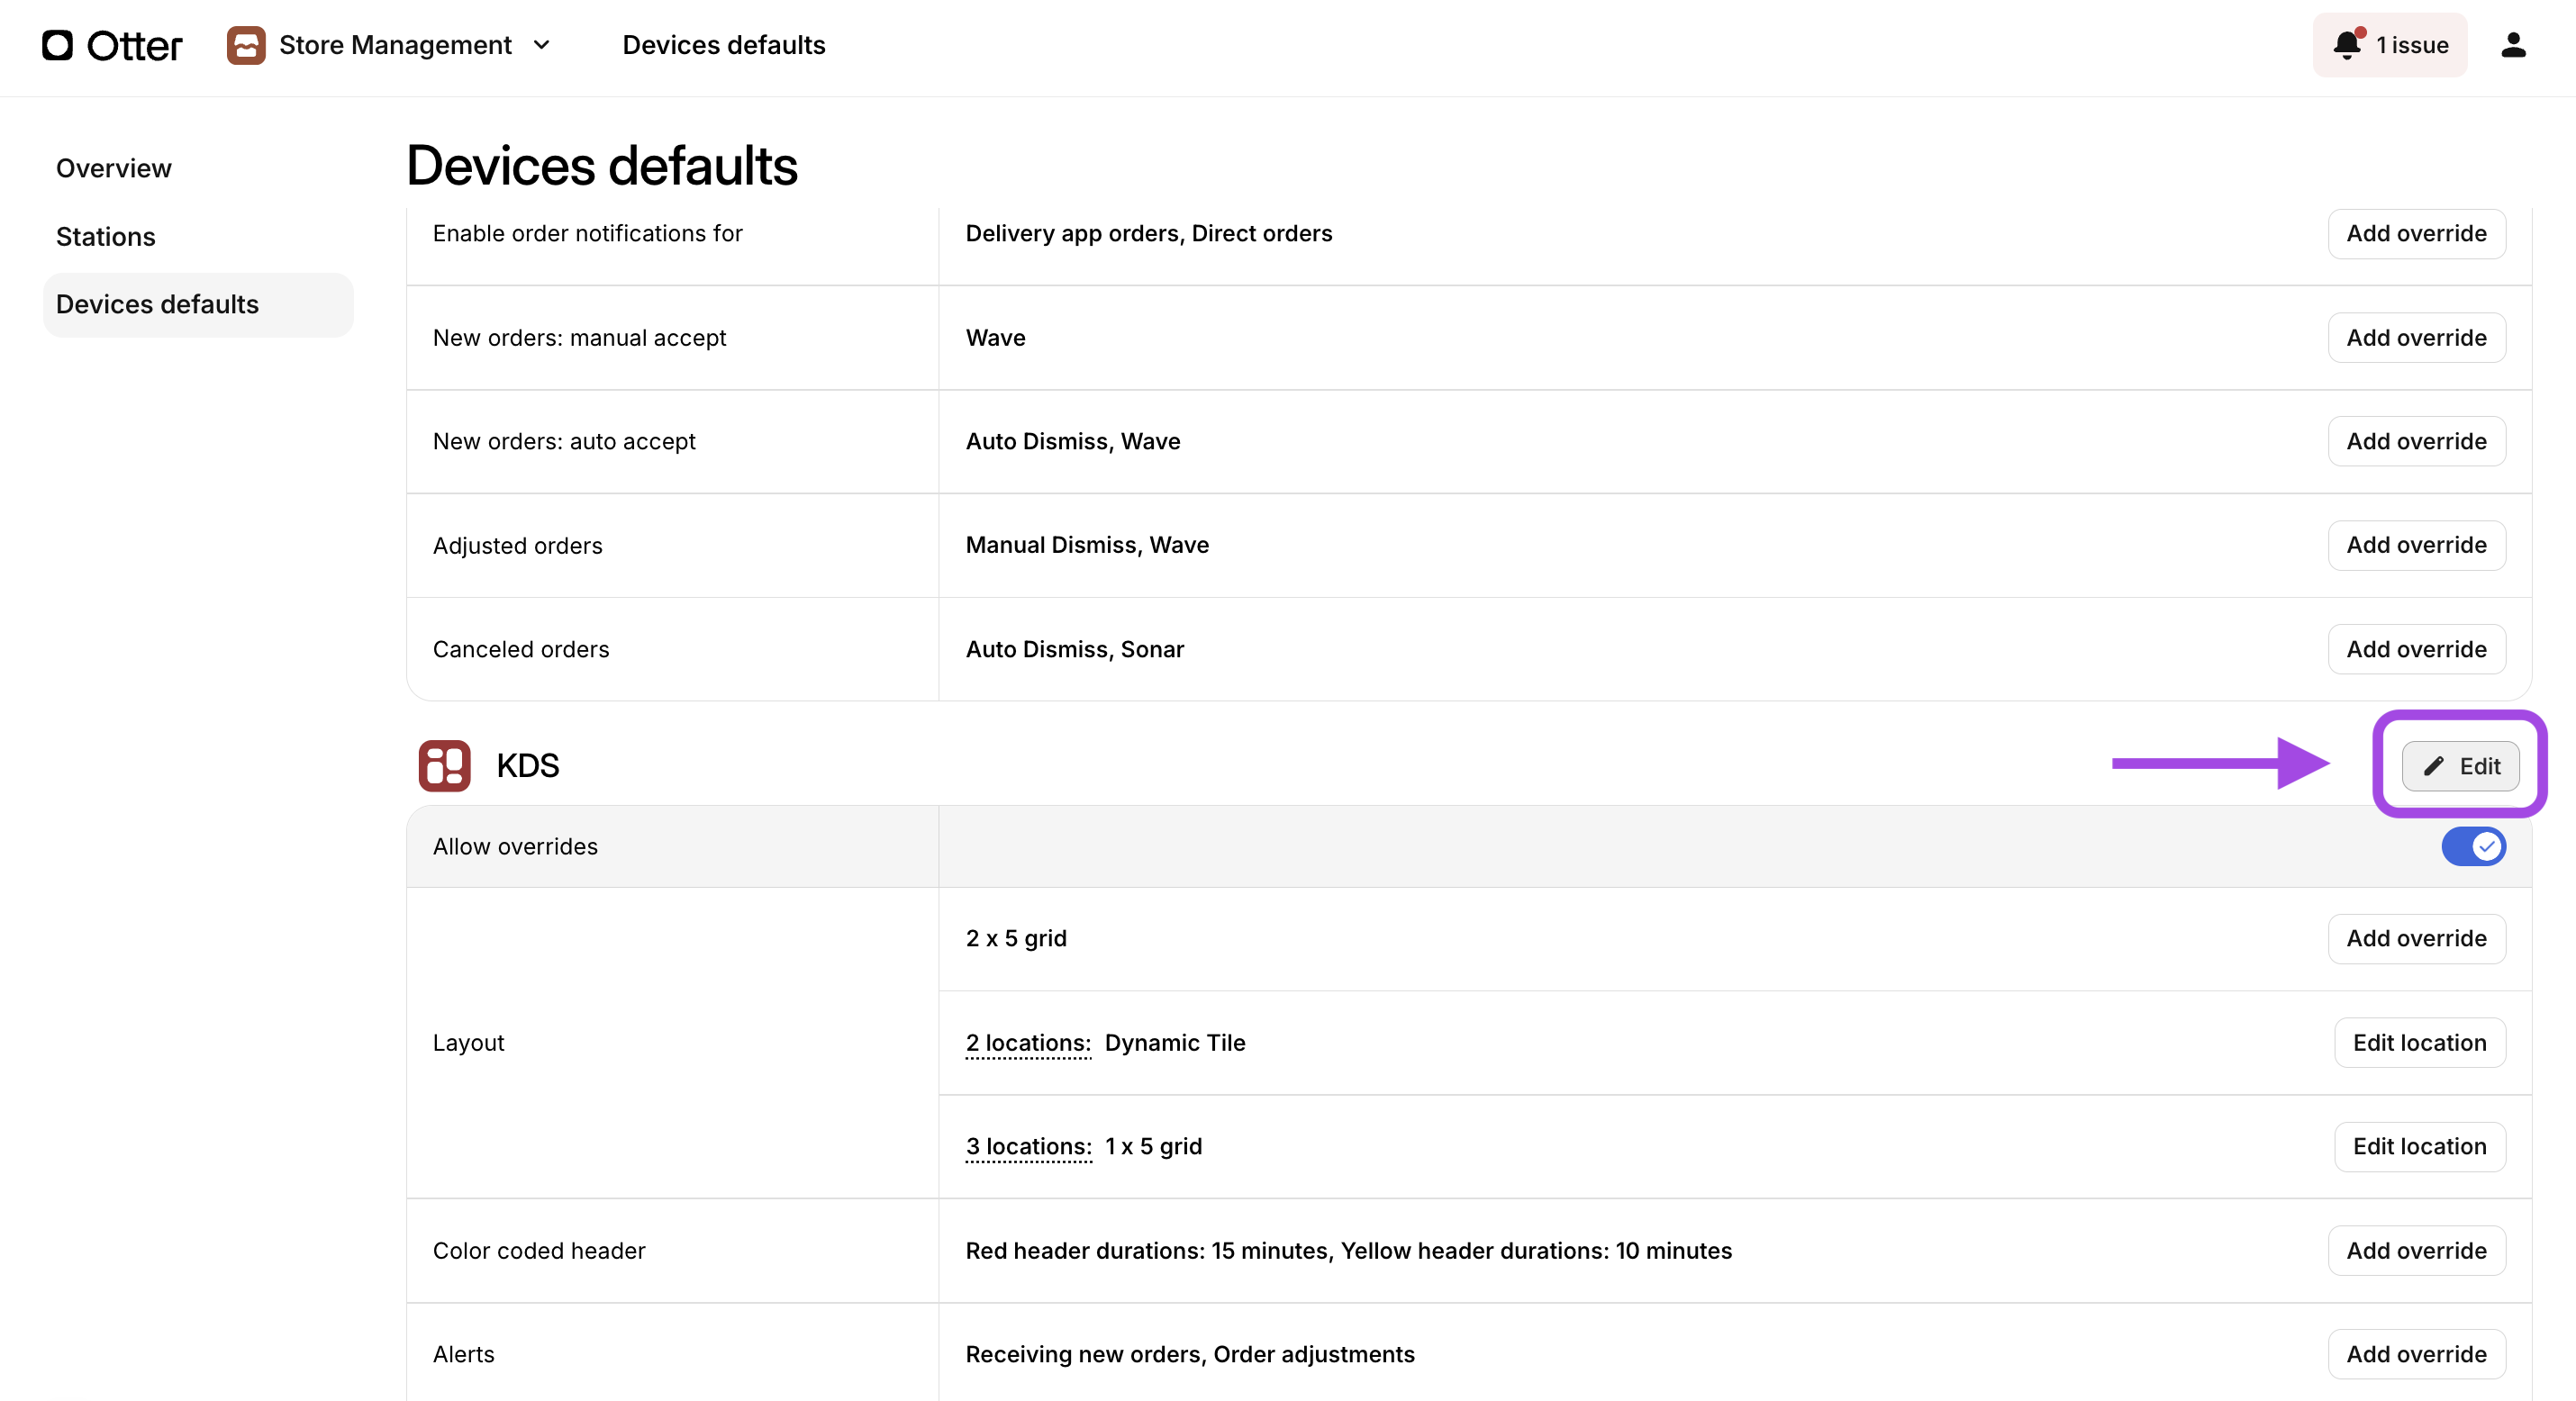
Task: Expand the Store Management dropdown chevron
Action: click(542, 45)
